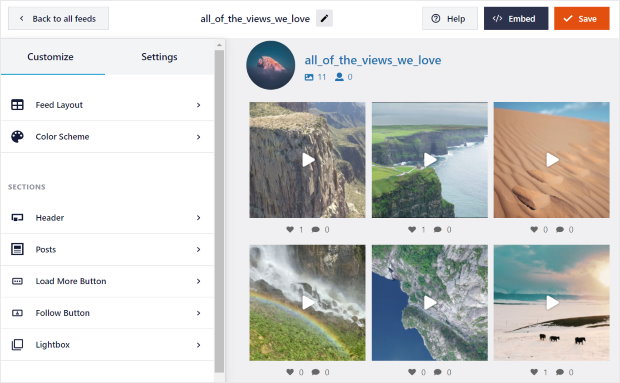
Task: Click heart icon under rocky cliff video
Action: click(290, 229)
